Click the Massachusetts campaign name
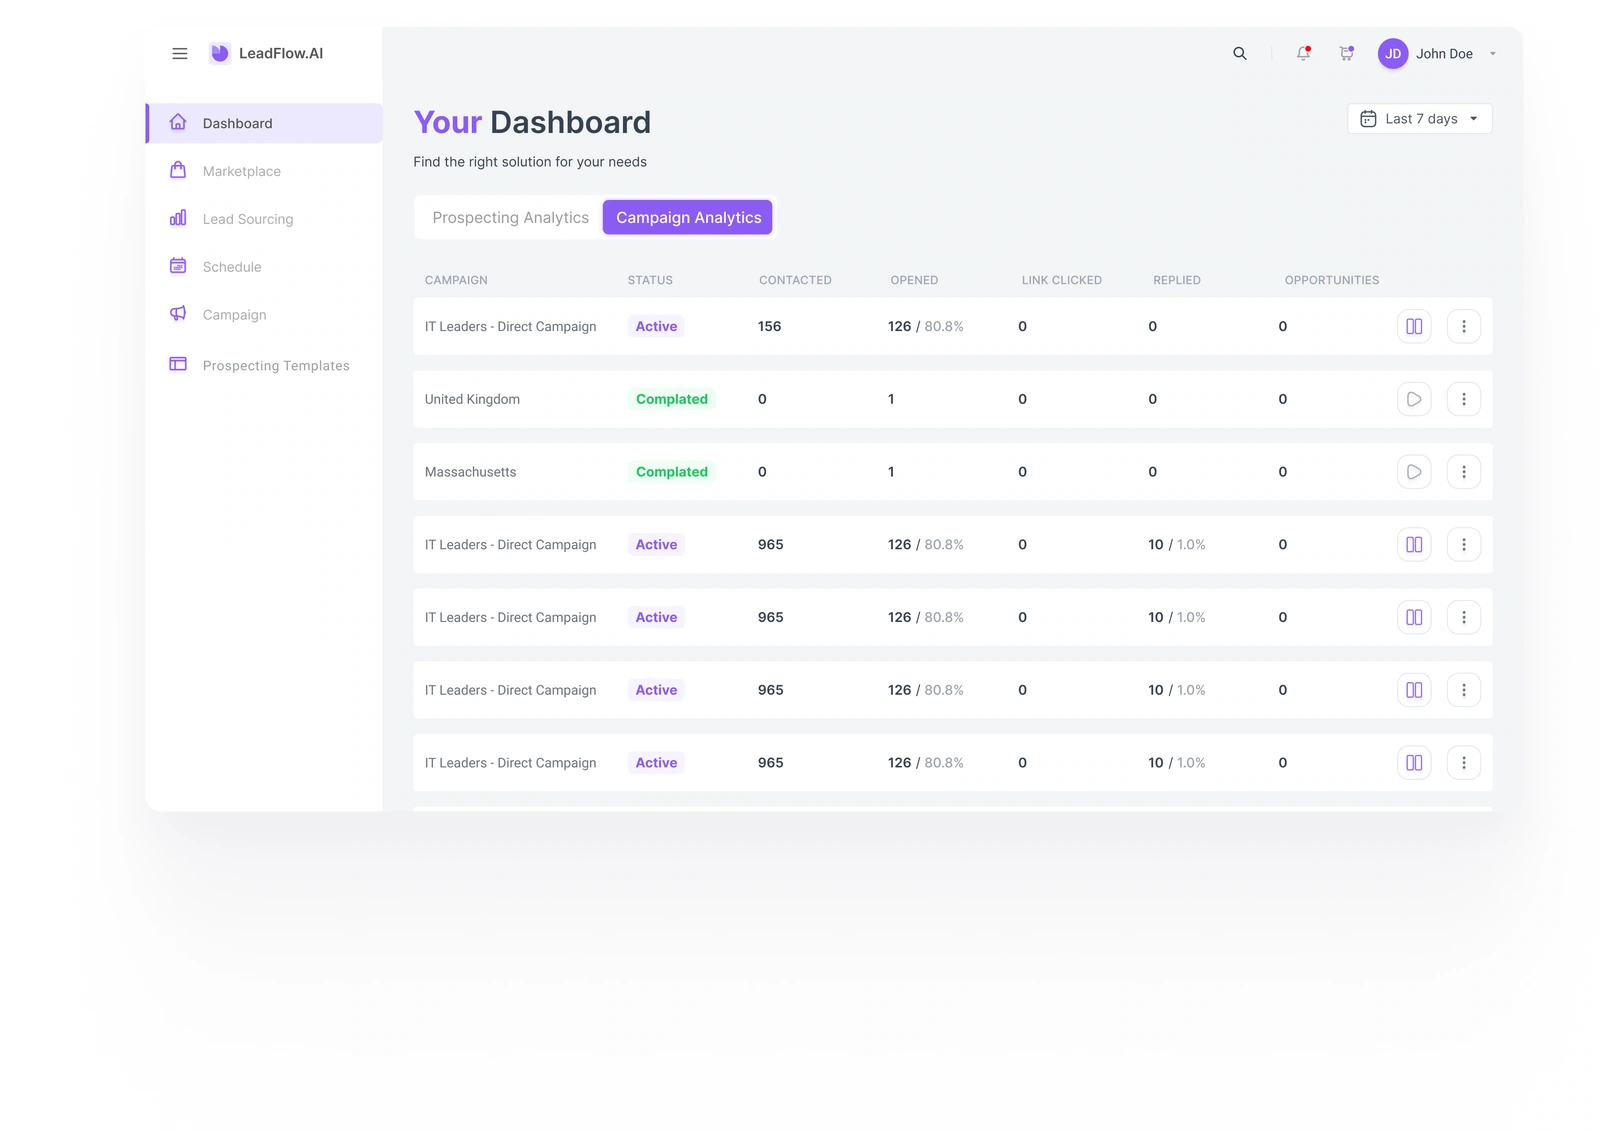The image size is (1600, 1131). tap(470, 472)
